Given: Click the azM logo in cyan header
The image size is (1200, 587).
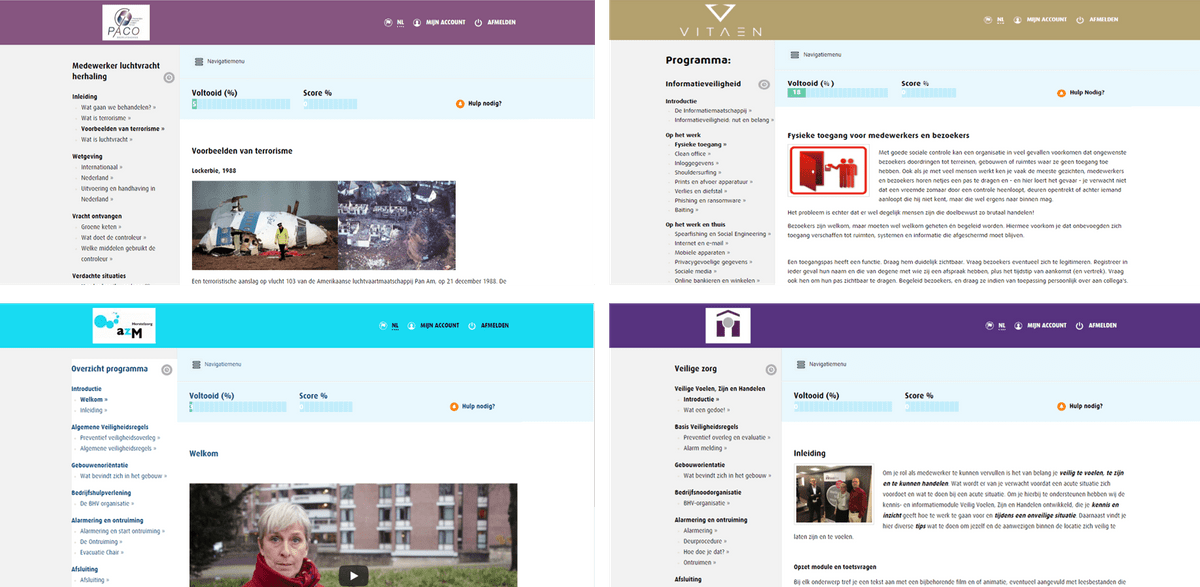Looking at the screenshot, I should 123,326.
